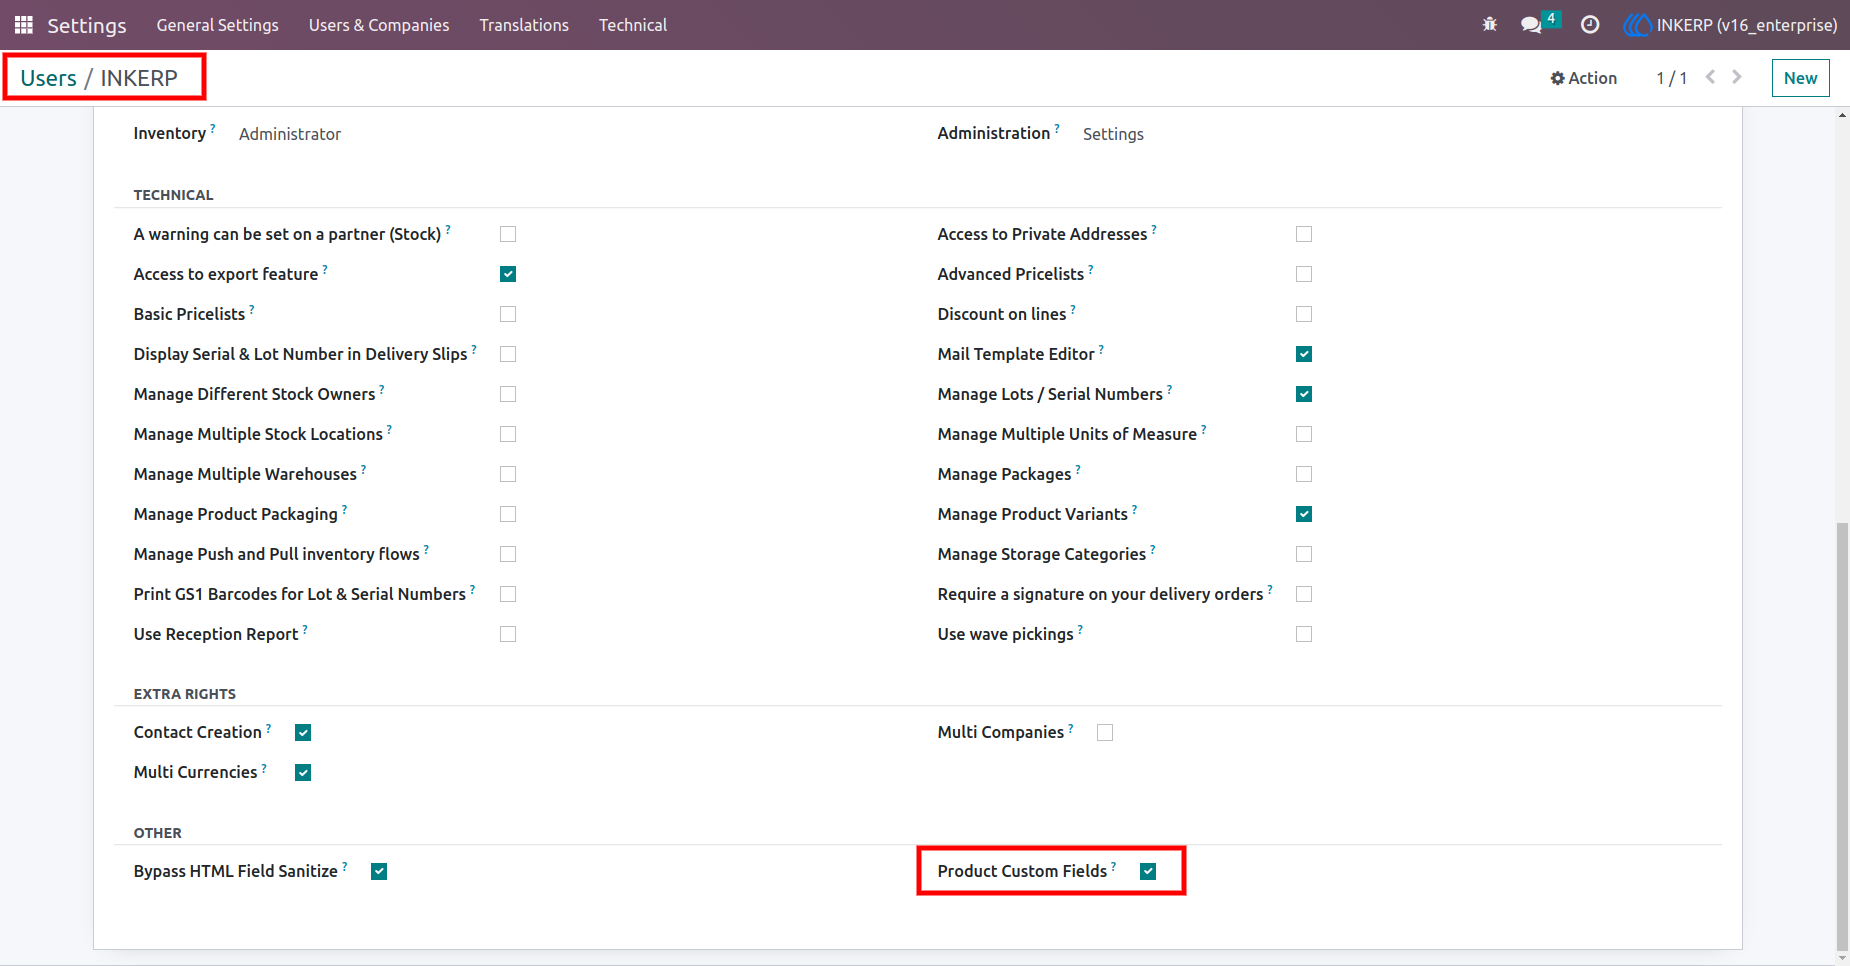Enable Multi Companies checkbox
1850x966 pixels.
point(1105,732)
